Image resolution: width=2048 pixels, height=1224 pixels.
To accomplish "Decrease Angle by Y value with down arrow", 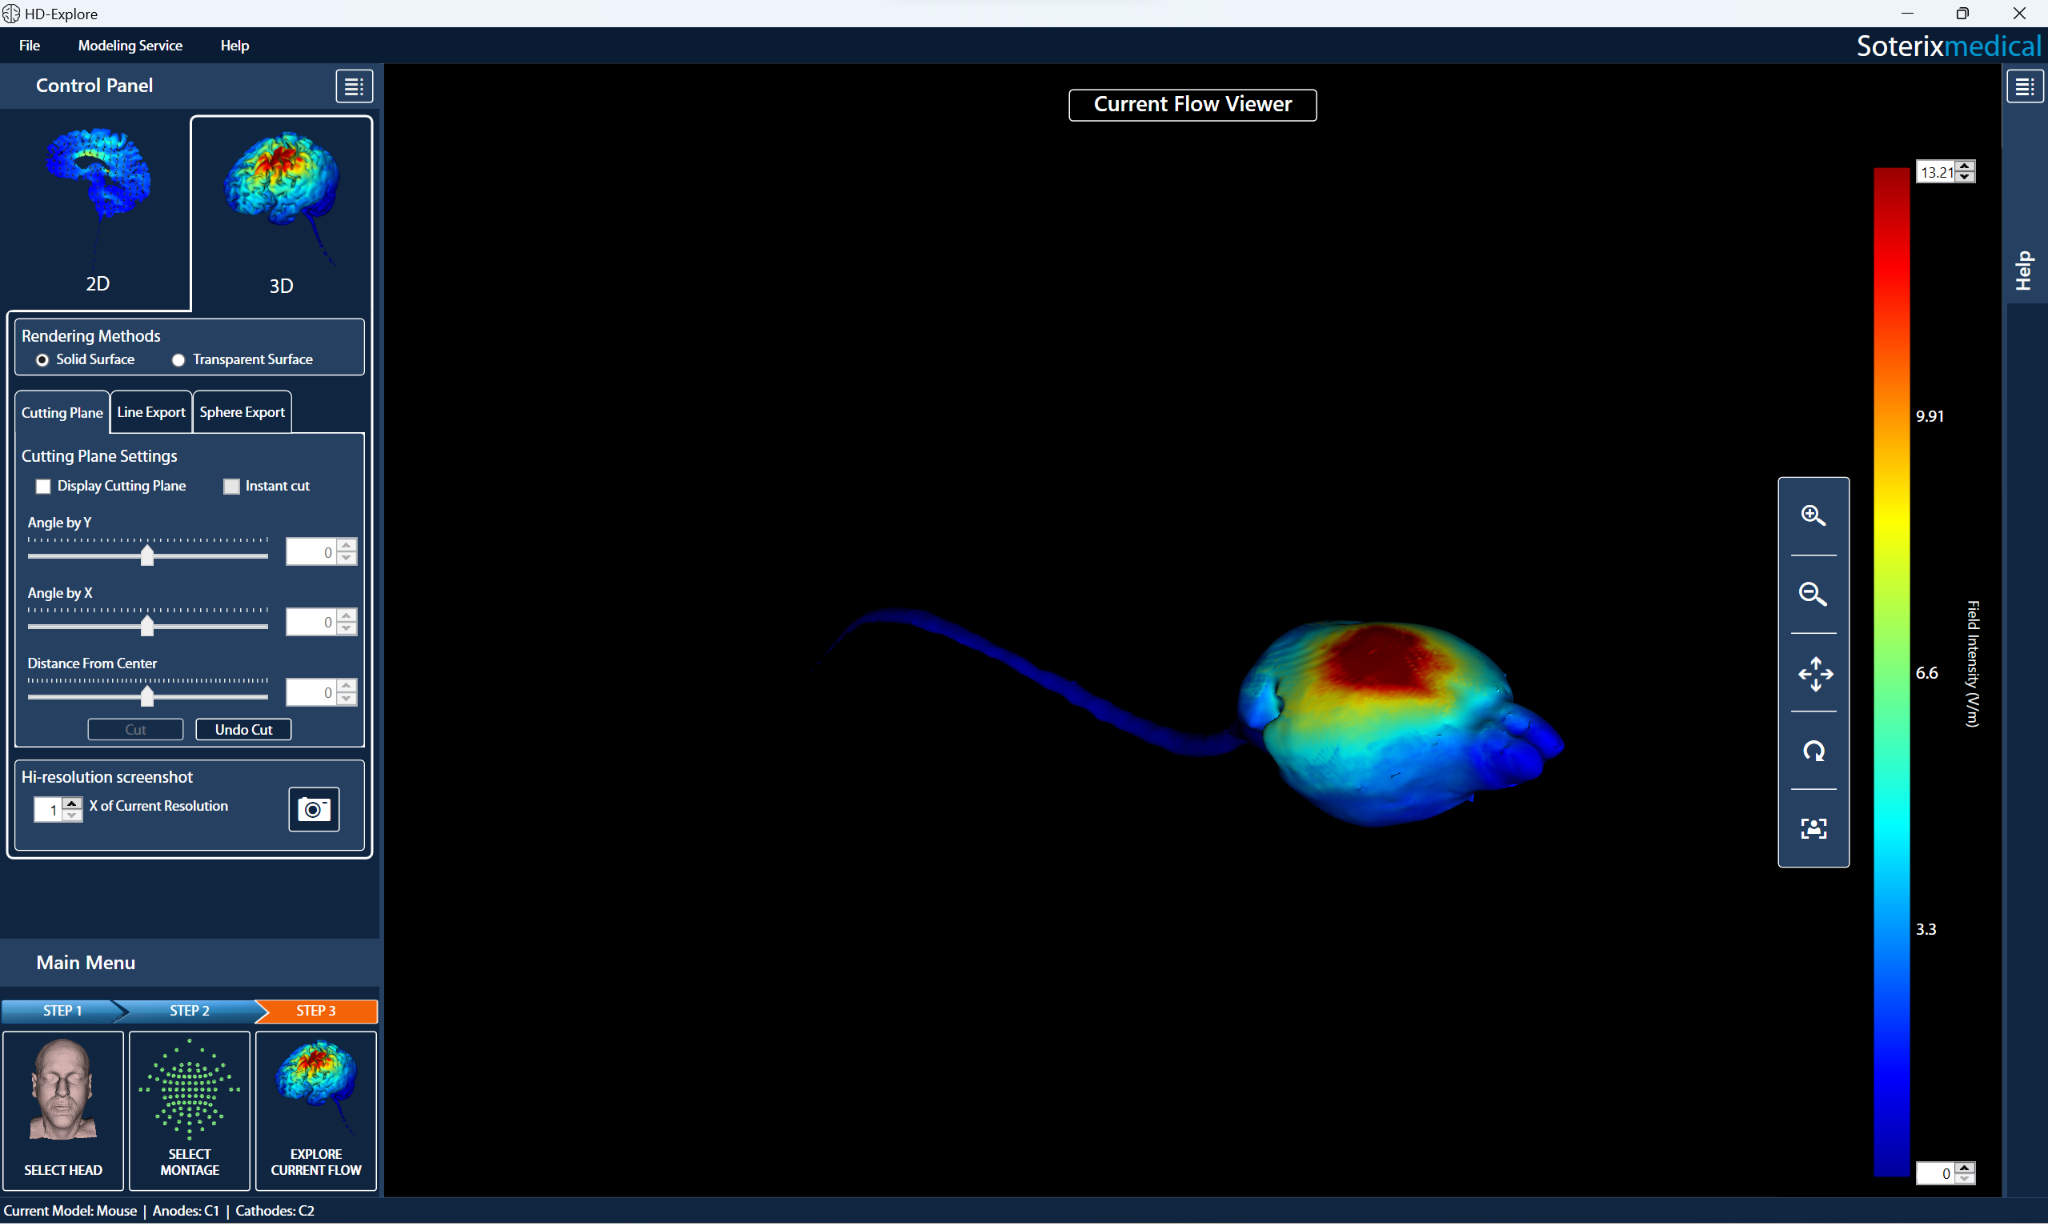I will click(346, 558).
